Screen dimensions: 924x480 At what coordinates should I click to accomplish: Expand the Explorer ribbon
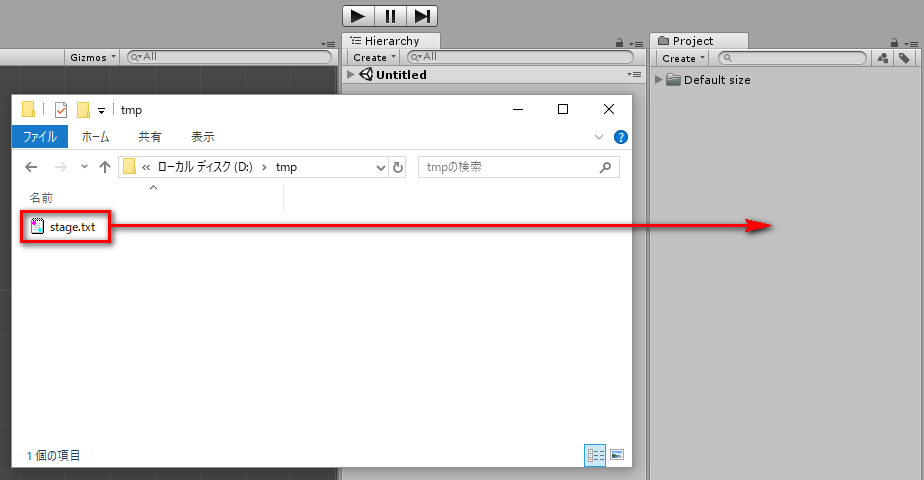click(599, 137)
